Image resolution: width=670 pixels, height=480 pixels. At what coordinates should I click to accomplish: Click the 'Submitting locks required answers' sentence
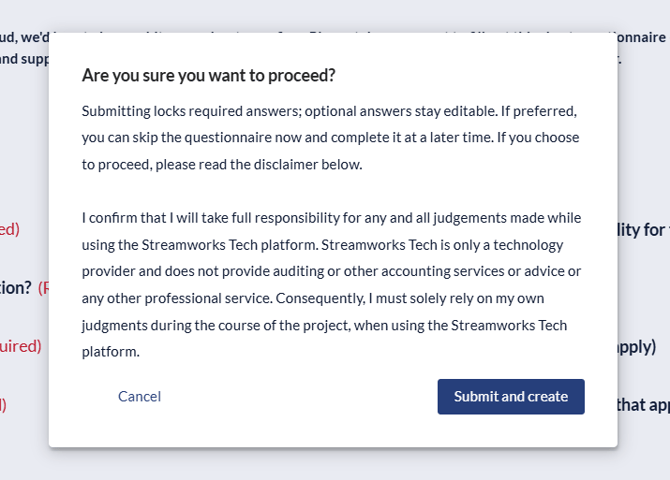pyautogui.click(x=216, y=110)
